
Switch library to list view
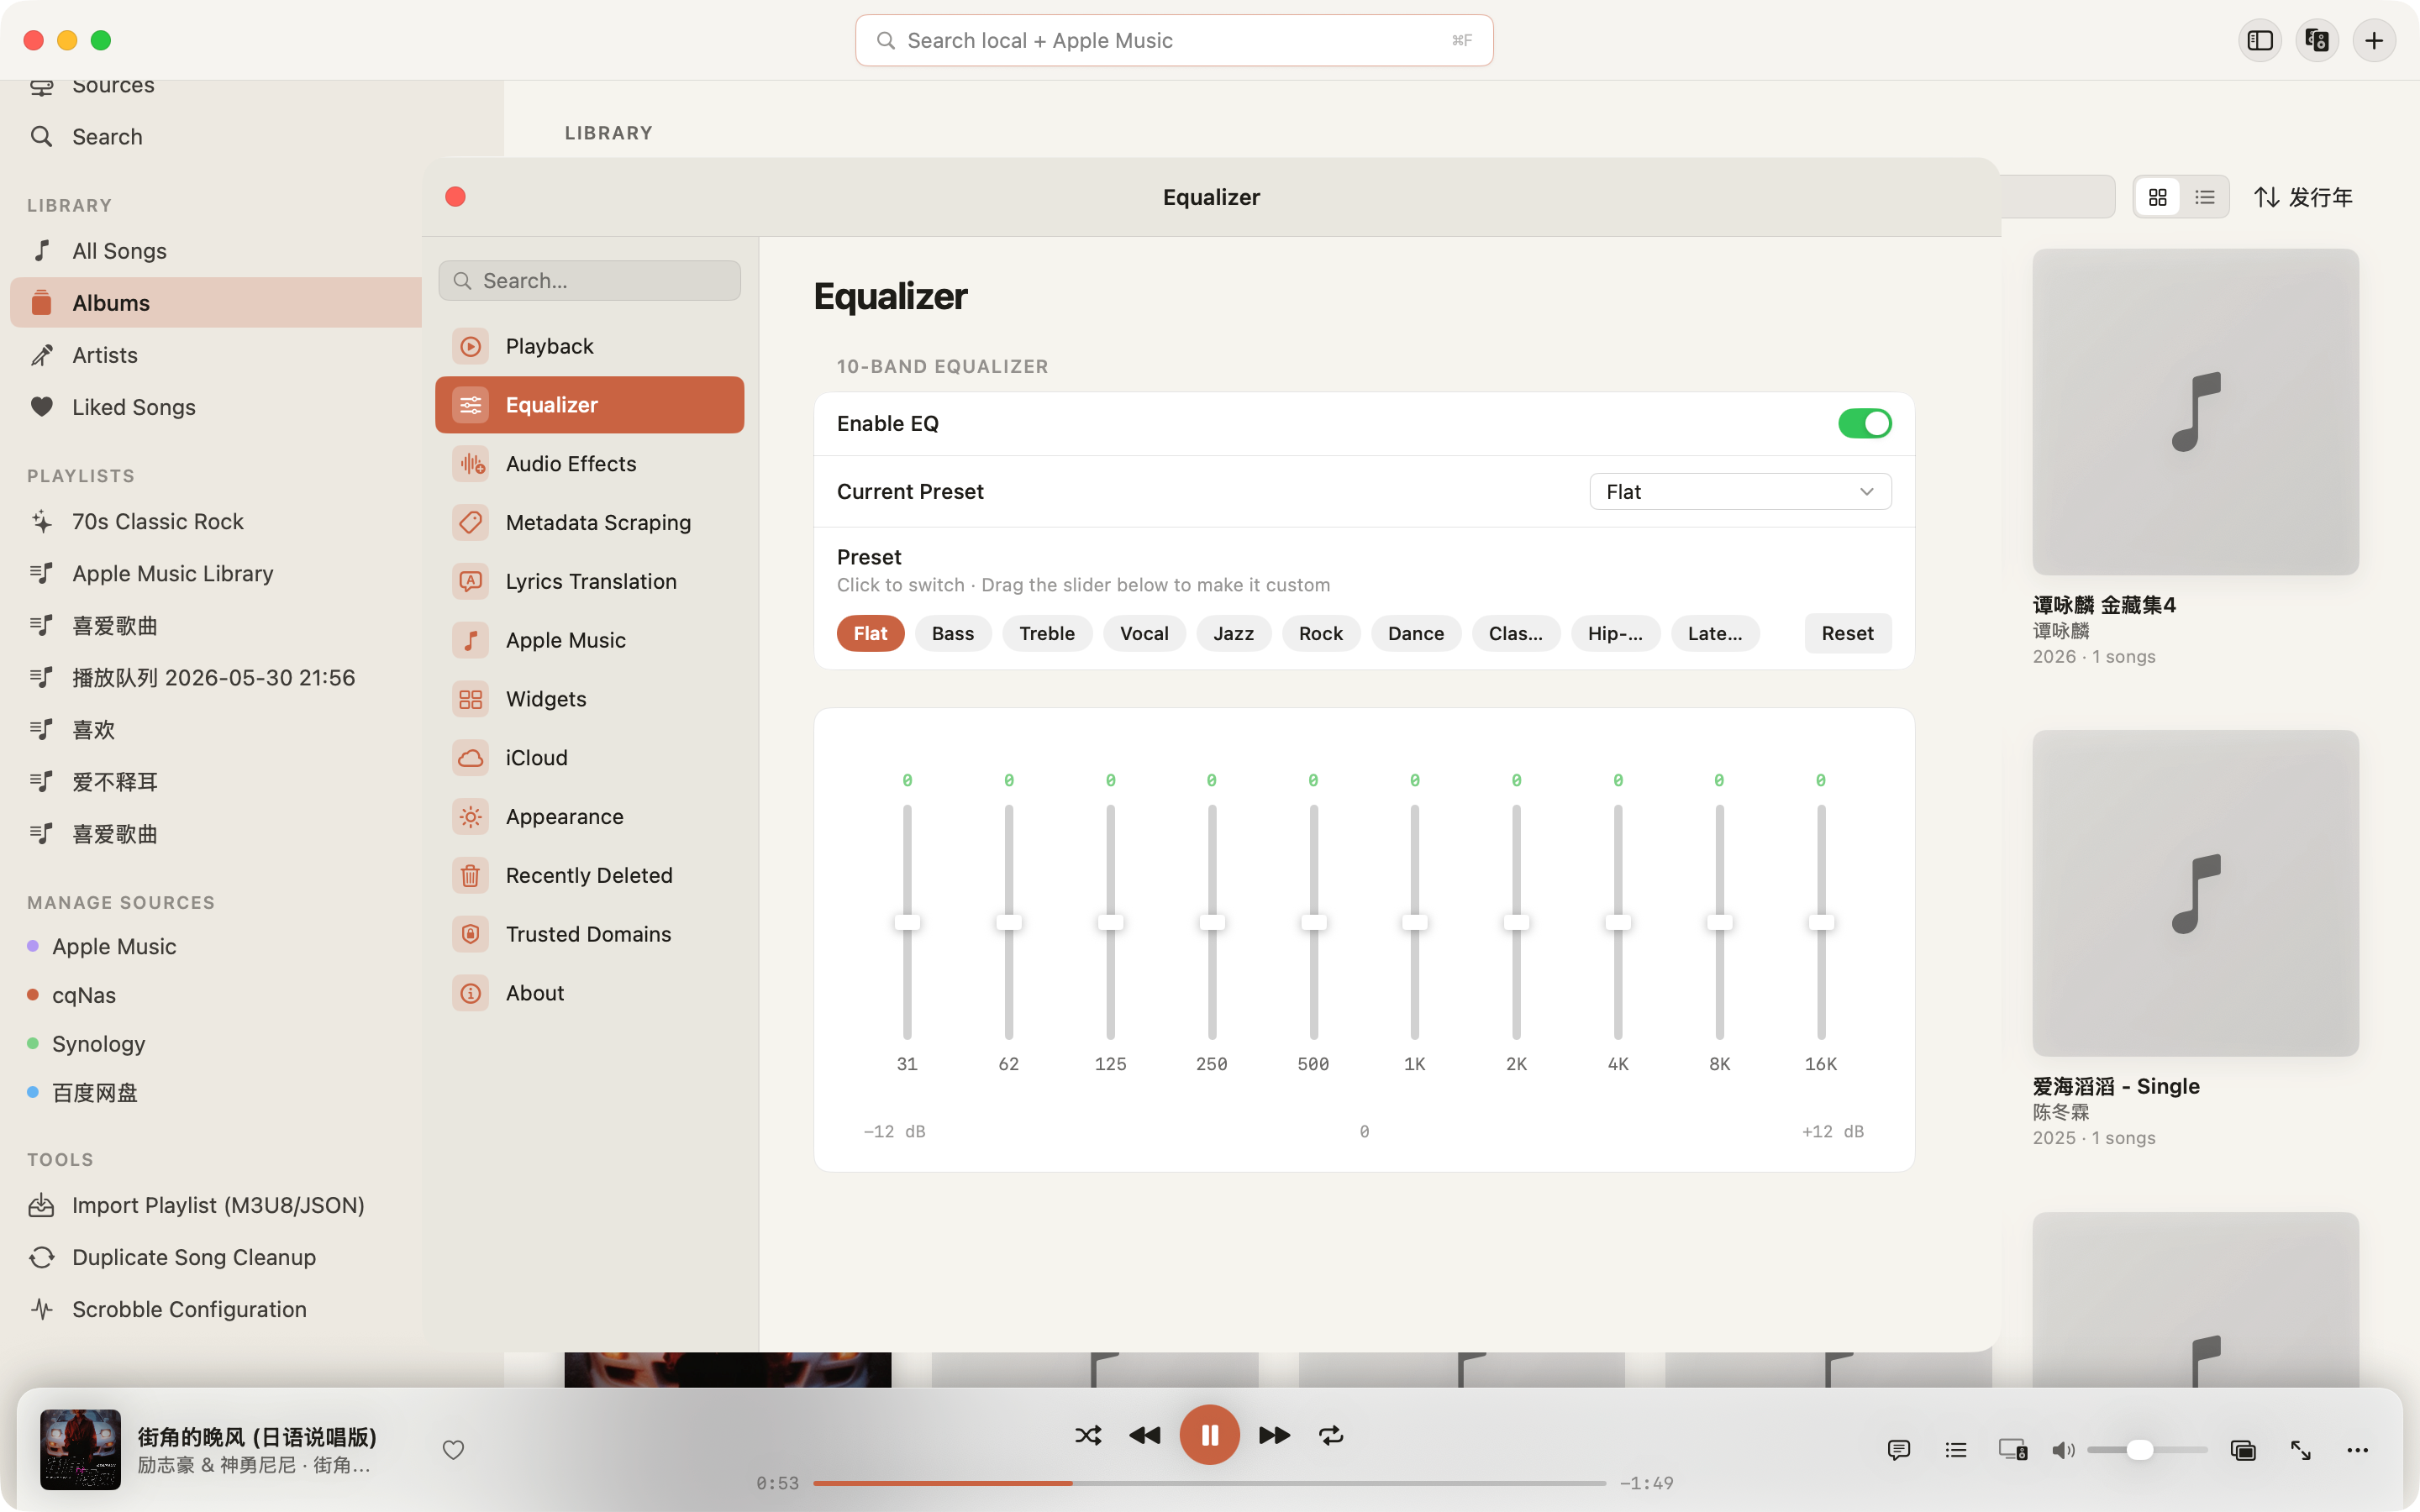(x=2205, y=197)
